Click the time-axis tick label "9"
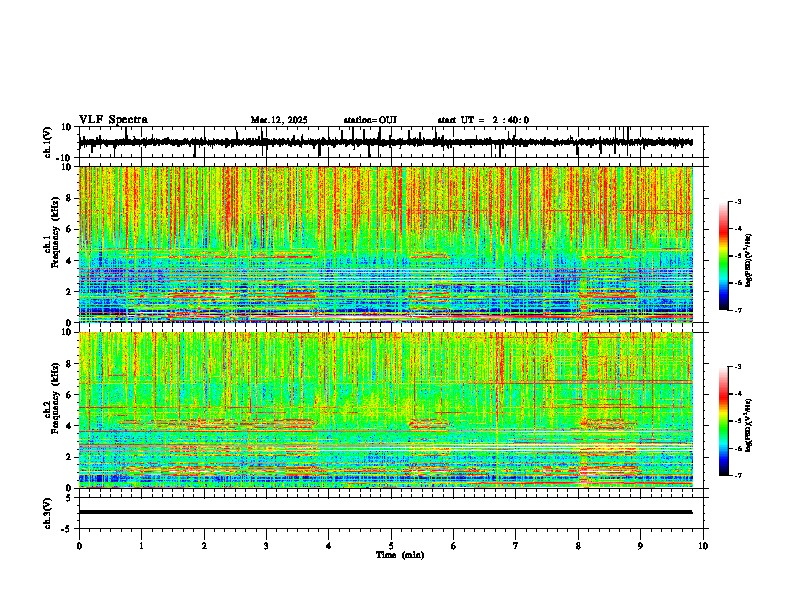Screen dimensions: 792x612 click(640, 546)
